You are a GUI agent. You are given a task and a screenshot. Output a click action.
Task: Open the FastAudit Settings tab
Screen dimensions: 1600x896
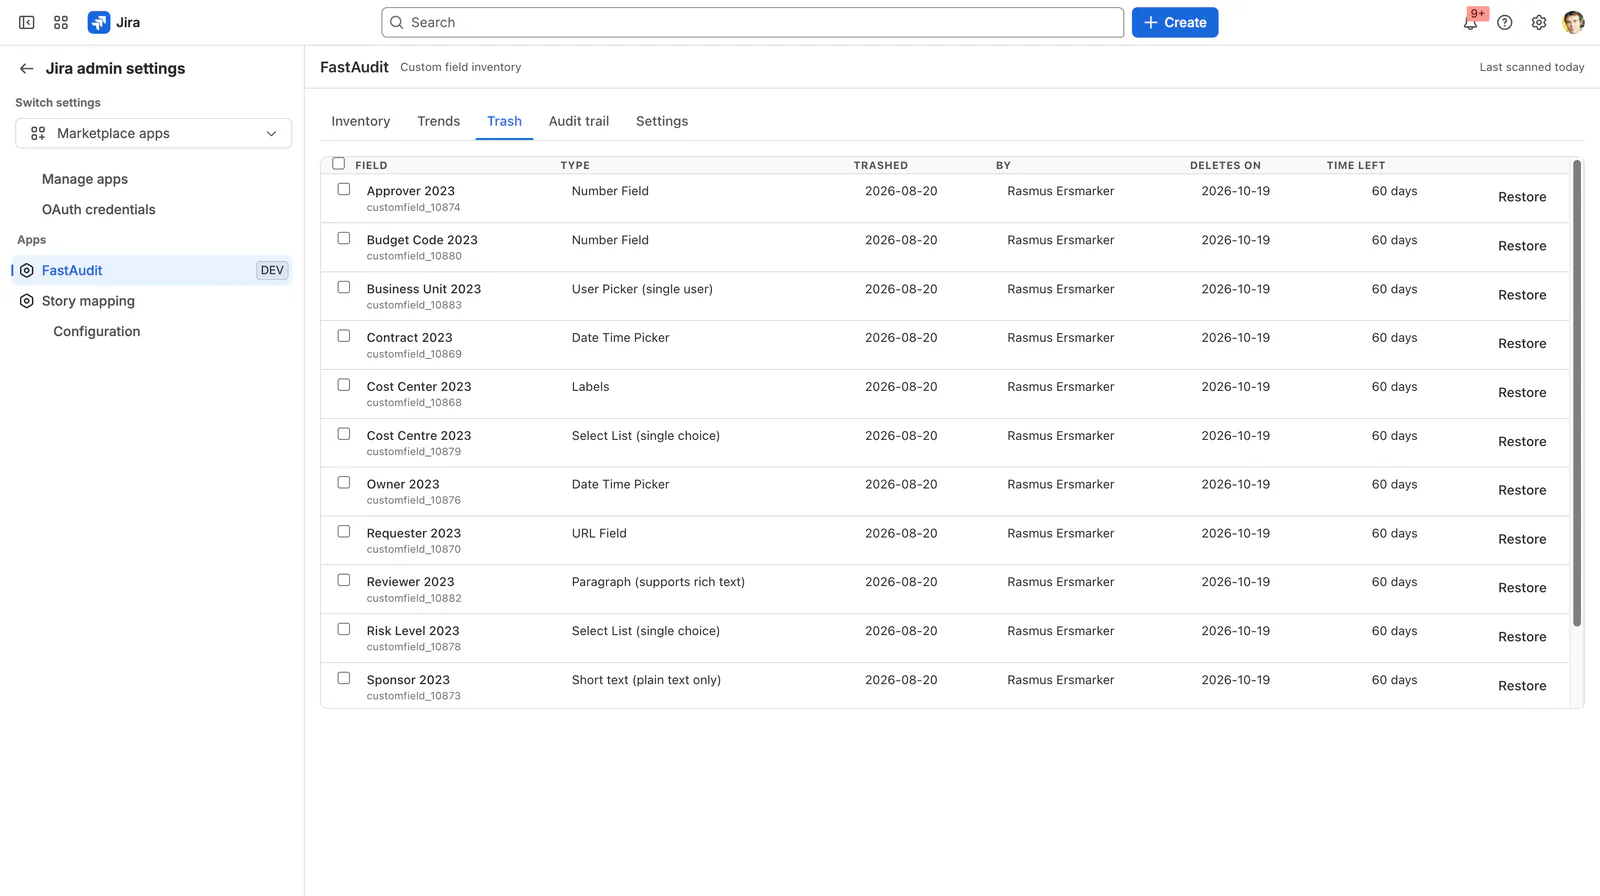tap(662, 121)
